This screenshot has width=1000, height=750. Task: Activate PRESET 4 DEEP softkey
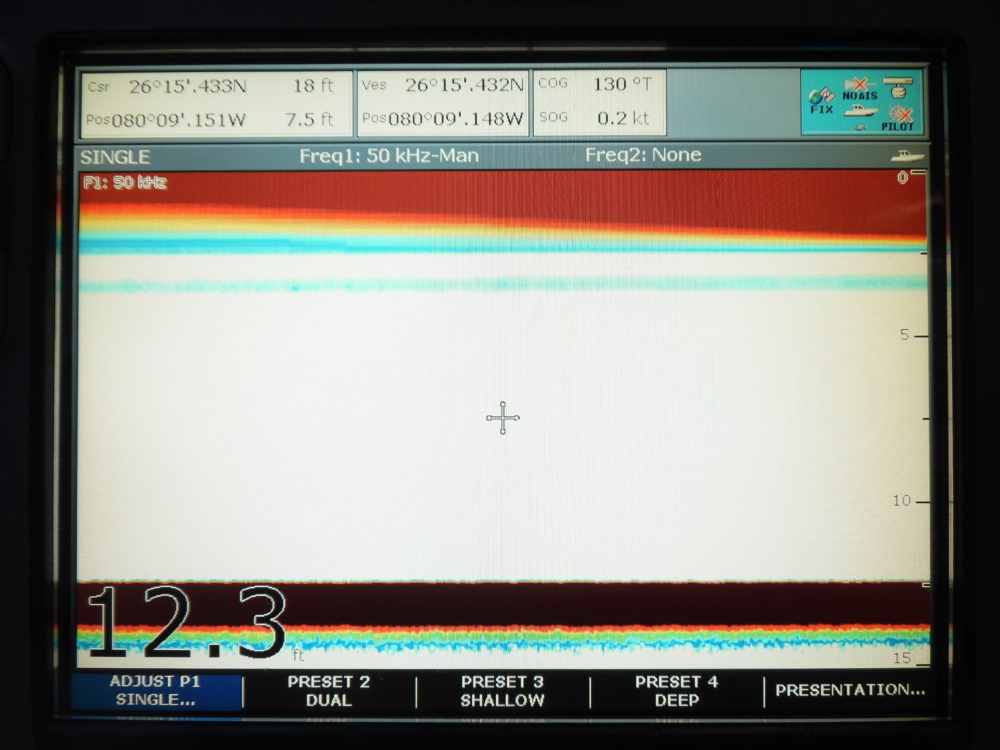pos(676,691)
